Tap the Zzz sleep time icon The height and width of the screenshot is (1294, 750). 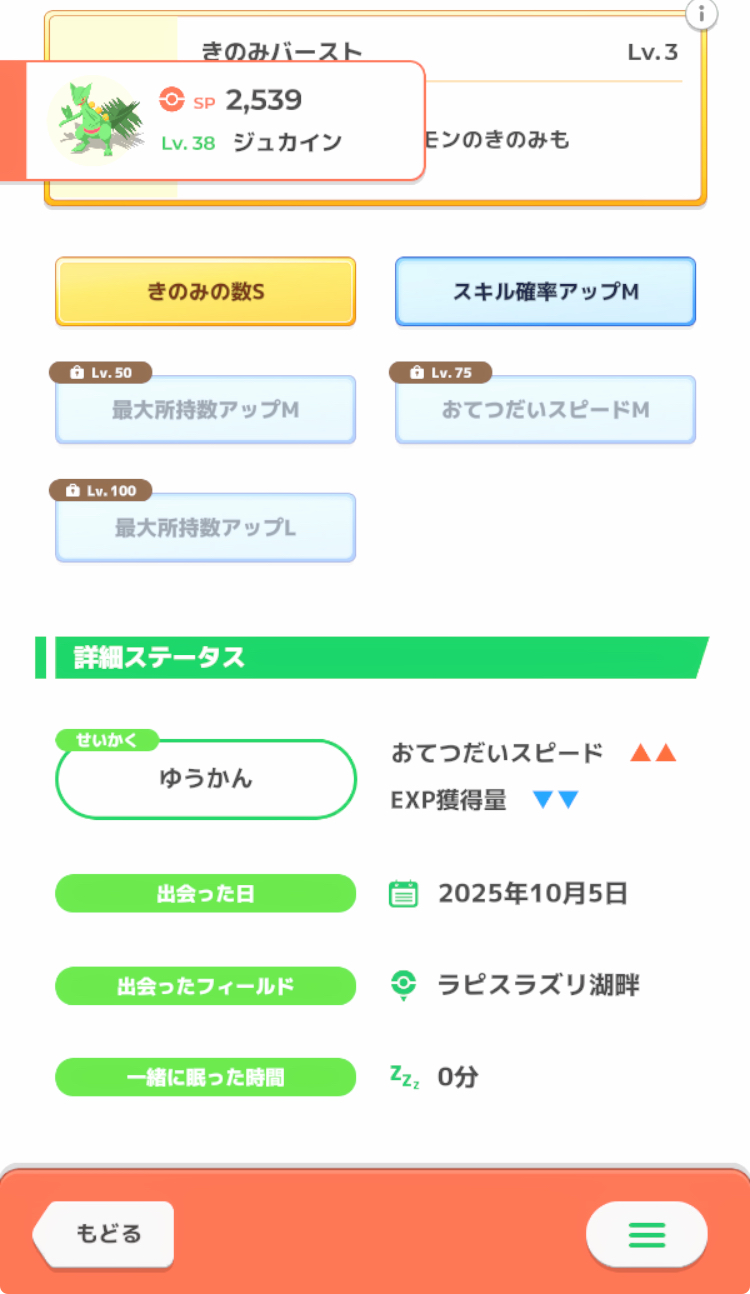(x=404, y=1077)
